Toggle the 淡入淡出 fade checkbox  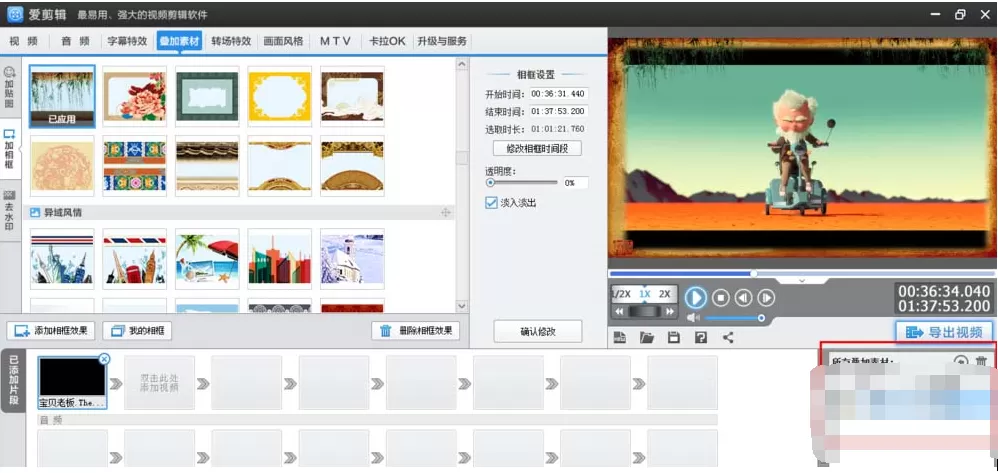tap(491, 203)
